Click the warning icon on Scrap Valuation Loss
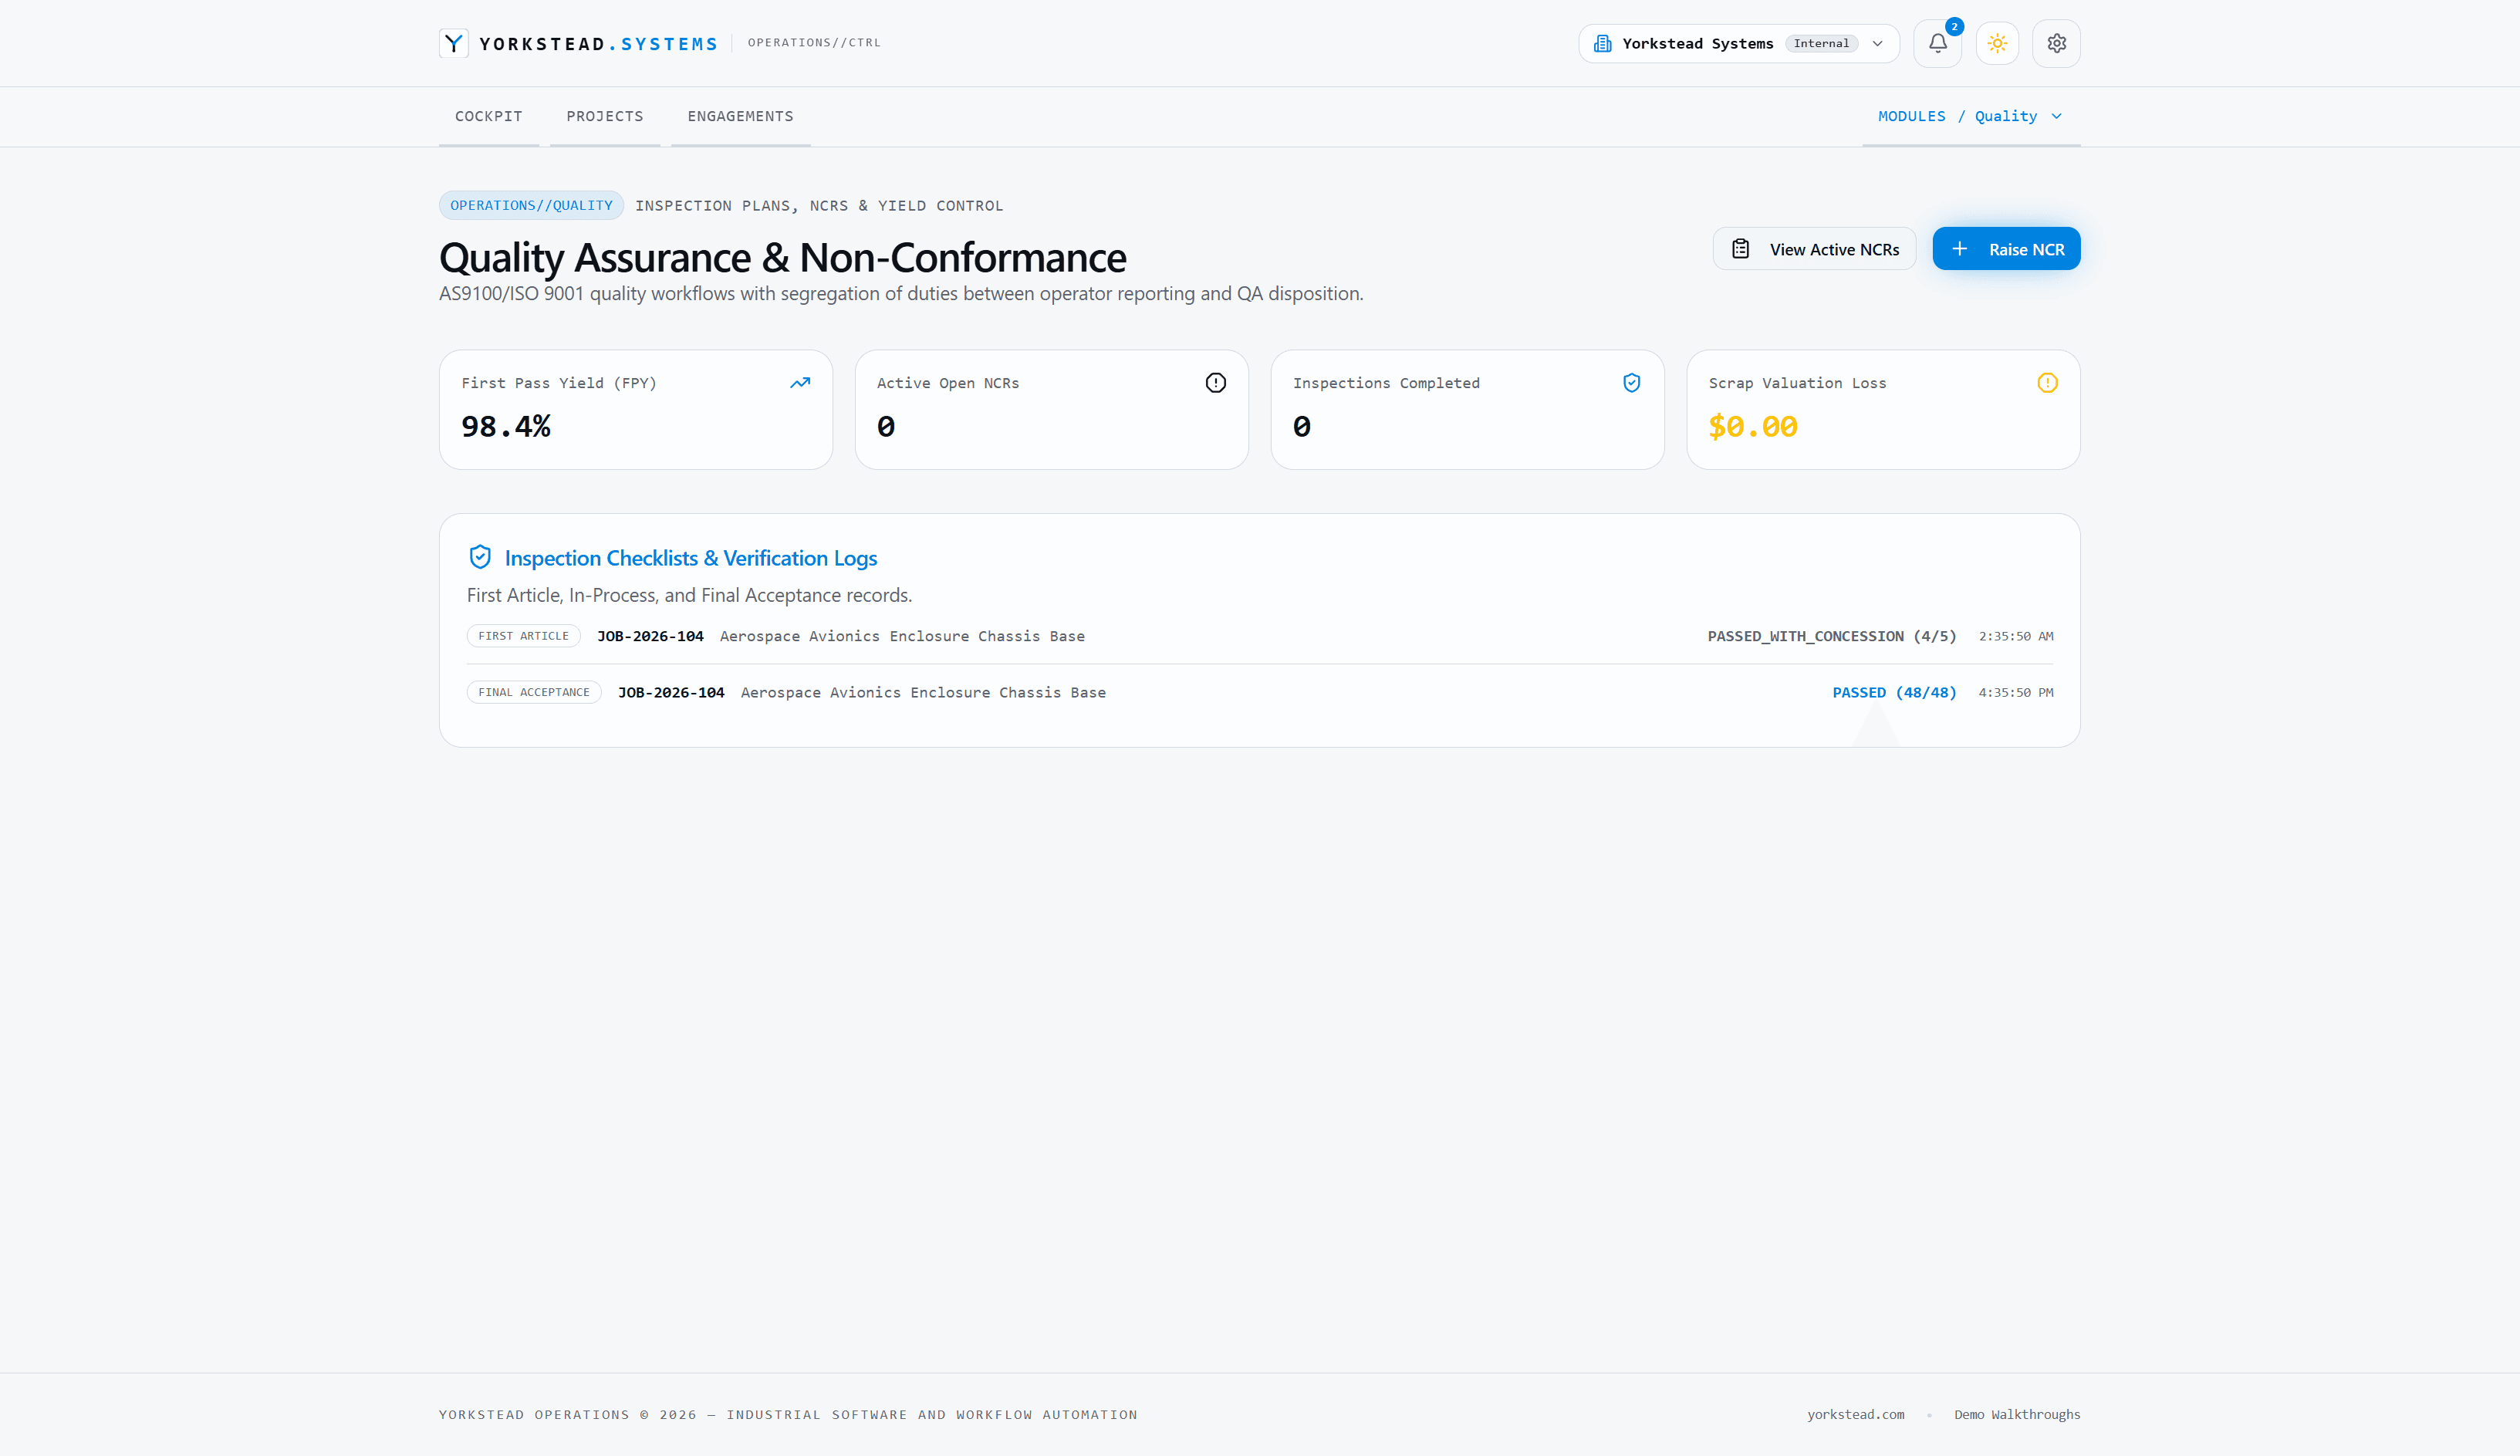The height and width of the screenshot is (1456, 2520). (2047, 383)
